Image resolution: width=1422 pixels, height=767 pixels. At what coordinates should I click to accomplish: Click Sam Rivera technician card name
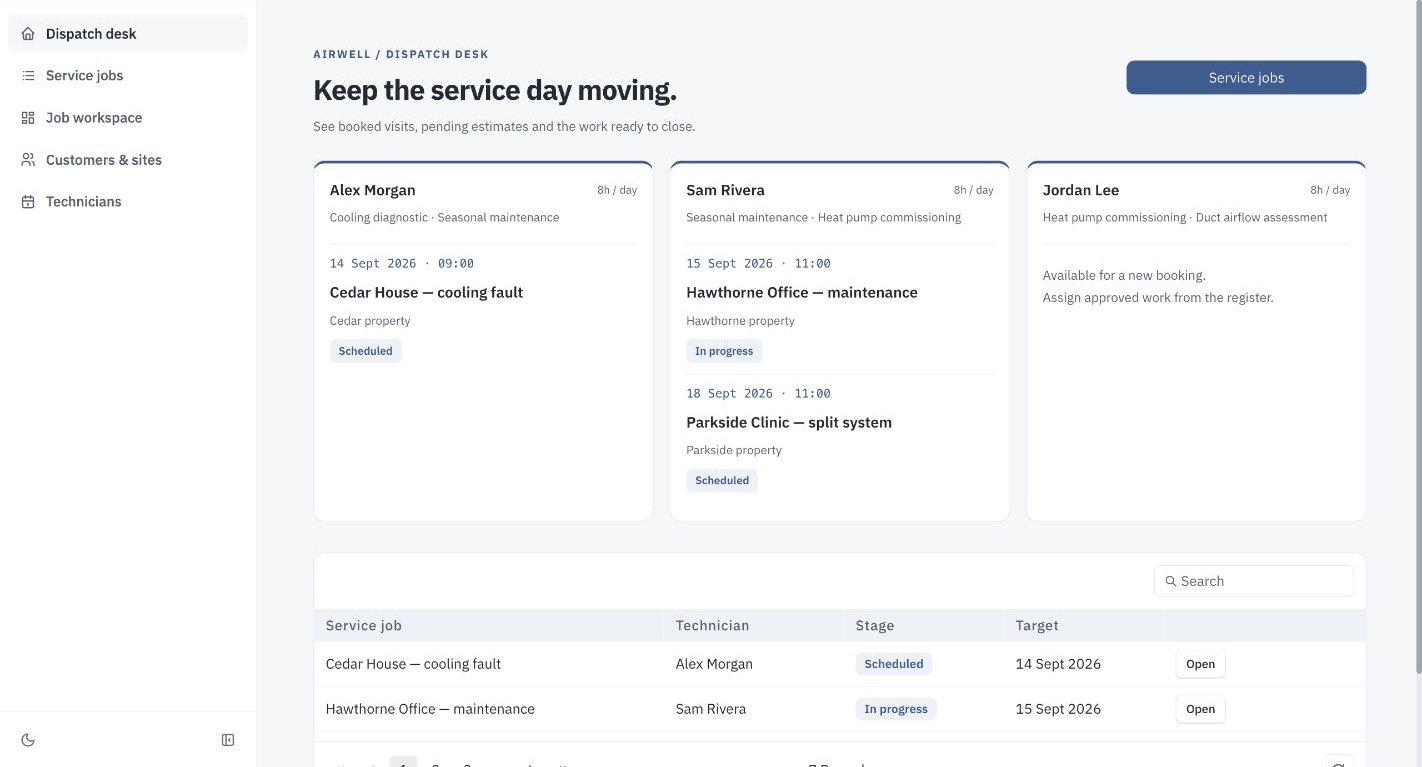(725, 190)
